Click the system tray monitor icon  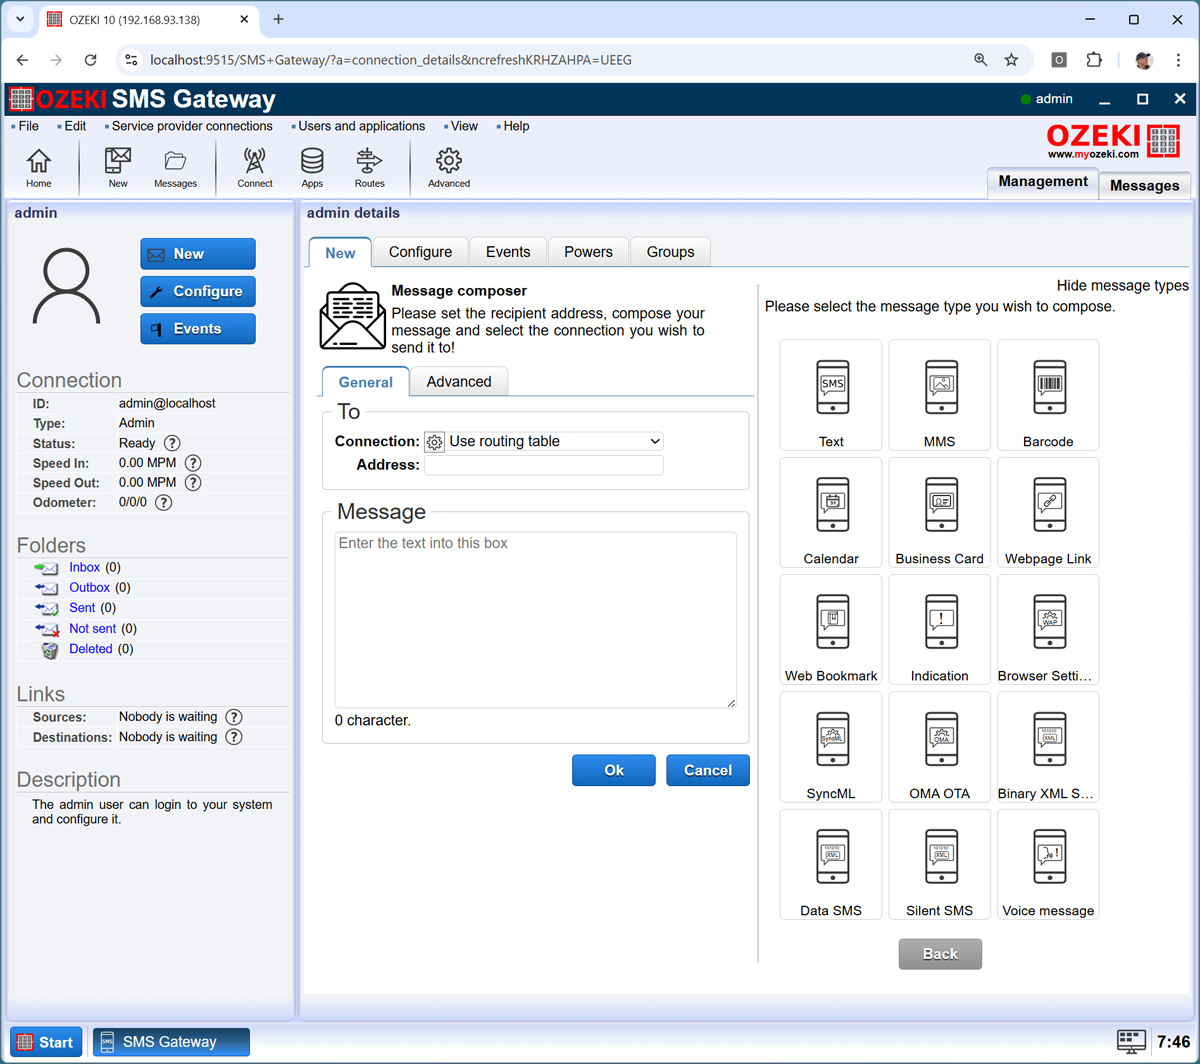tap(1131, 1041)
